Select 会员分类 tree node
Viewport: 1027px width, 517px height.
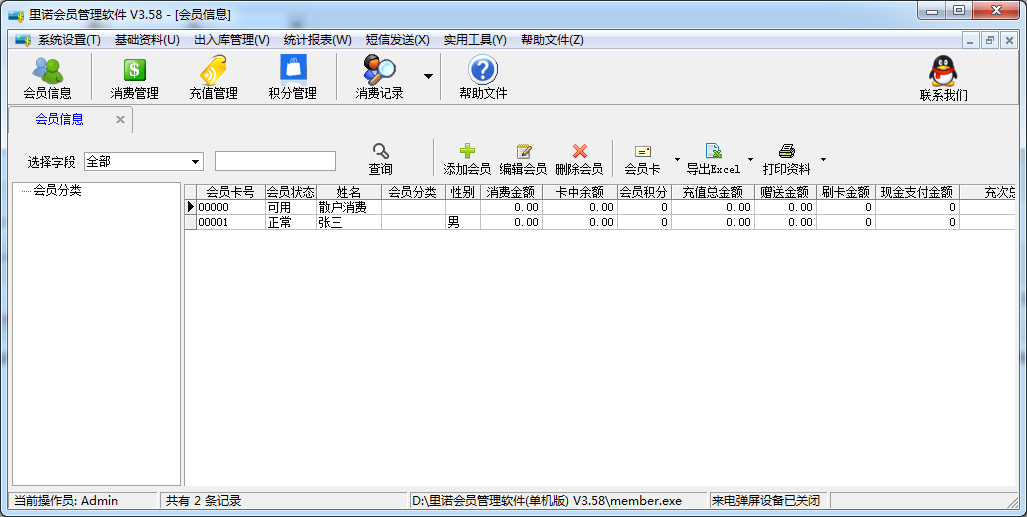tap(57, 191)
